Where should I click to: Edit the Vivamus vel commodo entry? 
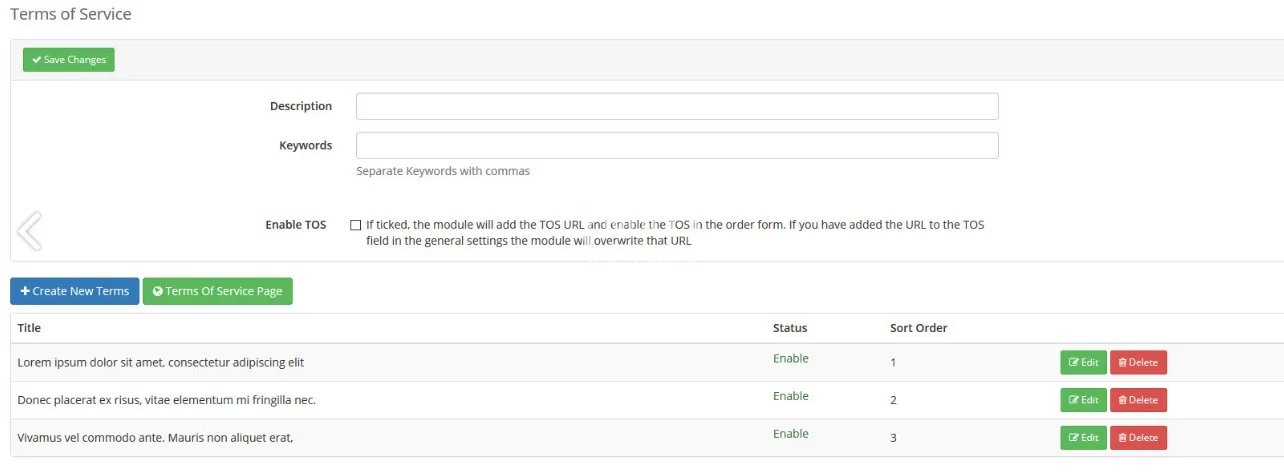coord(1083,438)
